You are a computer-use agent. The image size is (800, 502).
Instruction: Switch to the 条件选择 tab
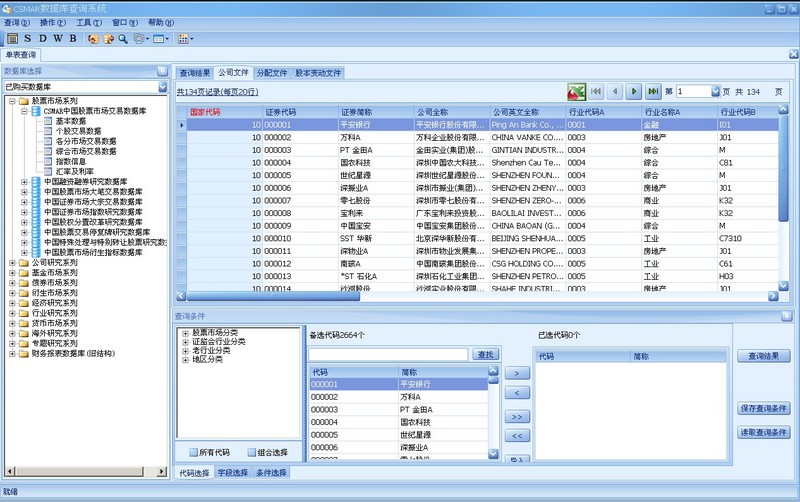pos(271,473)
